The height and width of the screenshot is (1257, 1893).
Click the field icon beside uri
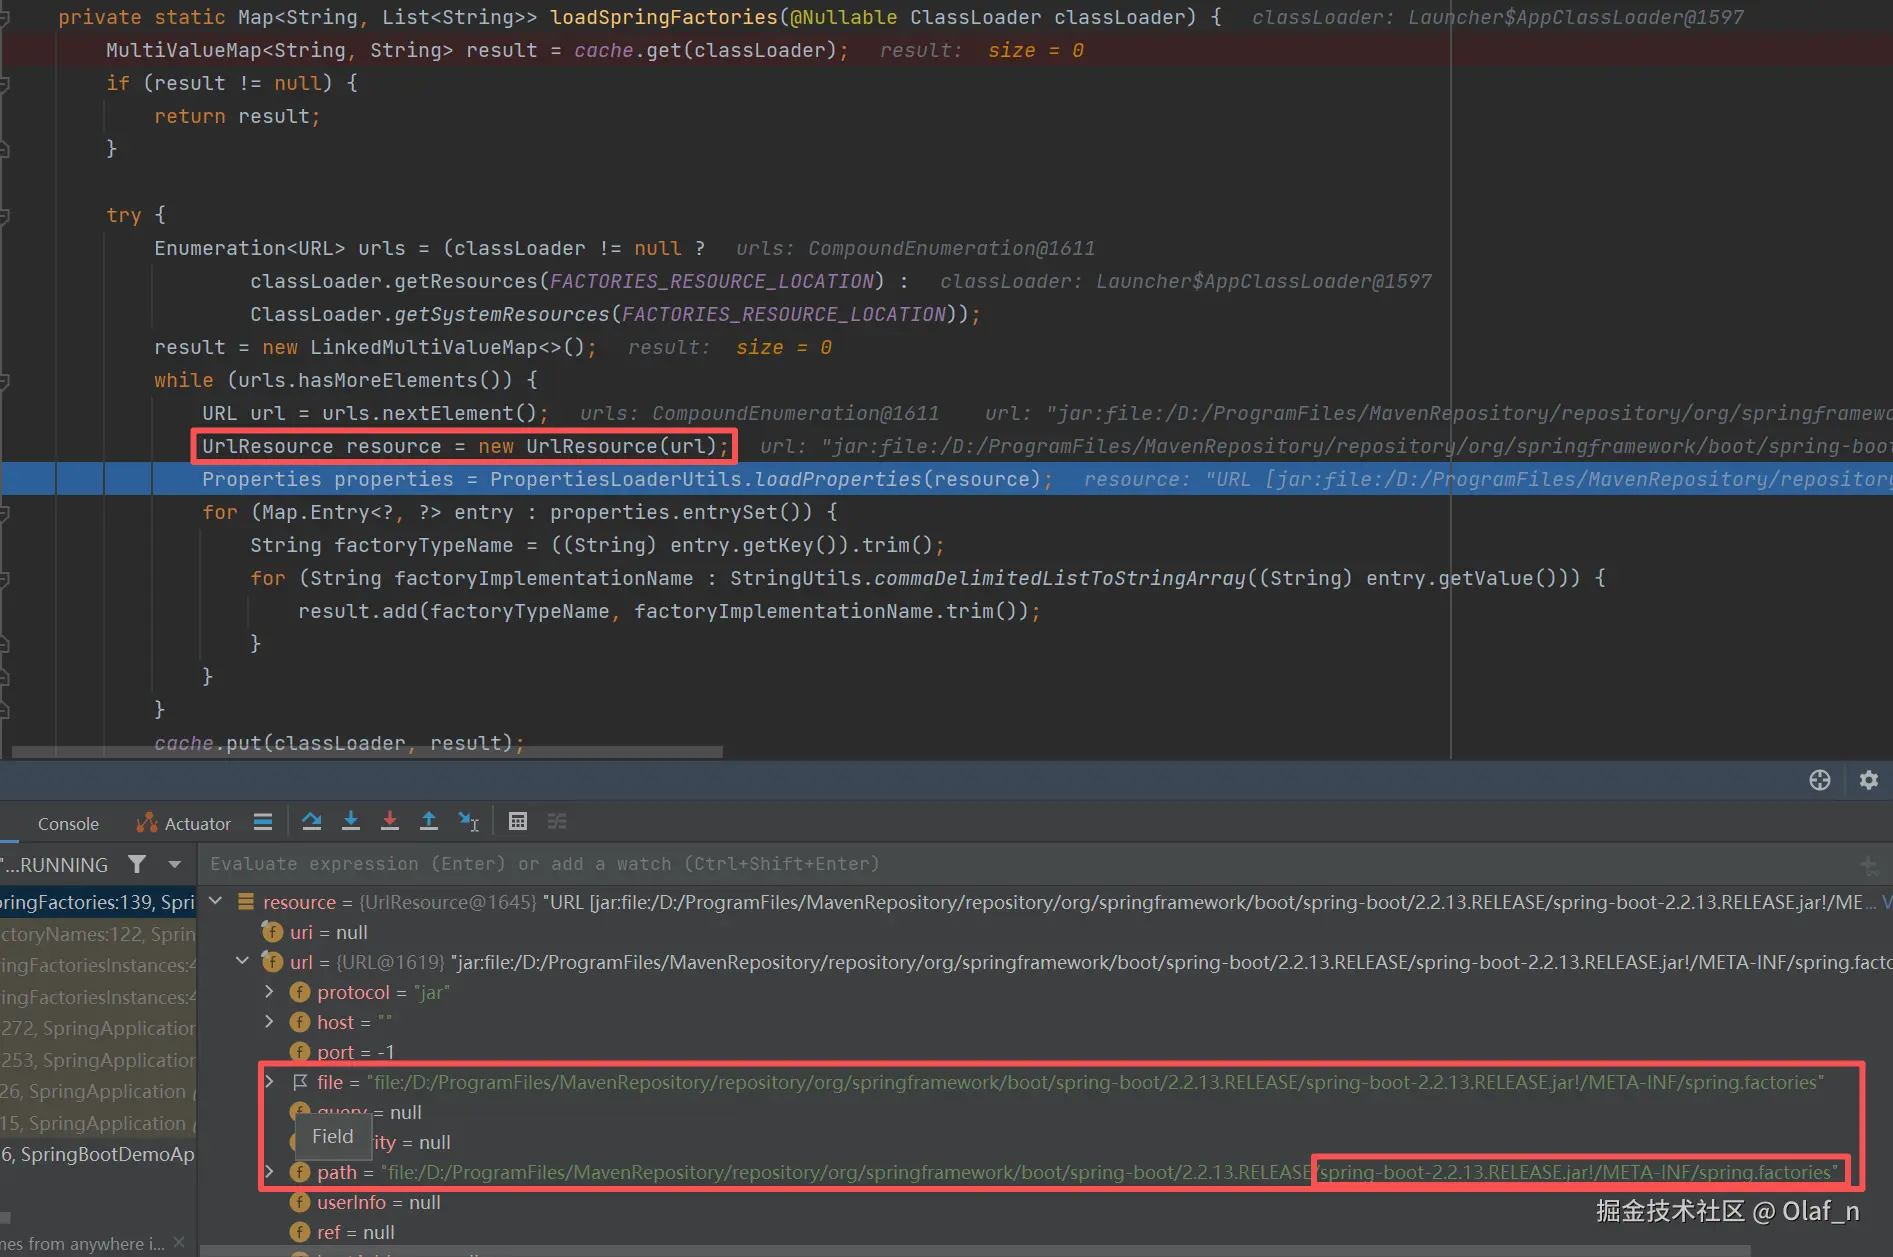tap(272, 932)
